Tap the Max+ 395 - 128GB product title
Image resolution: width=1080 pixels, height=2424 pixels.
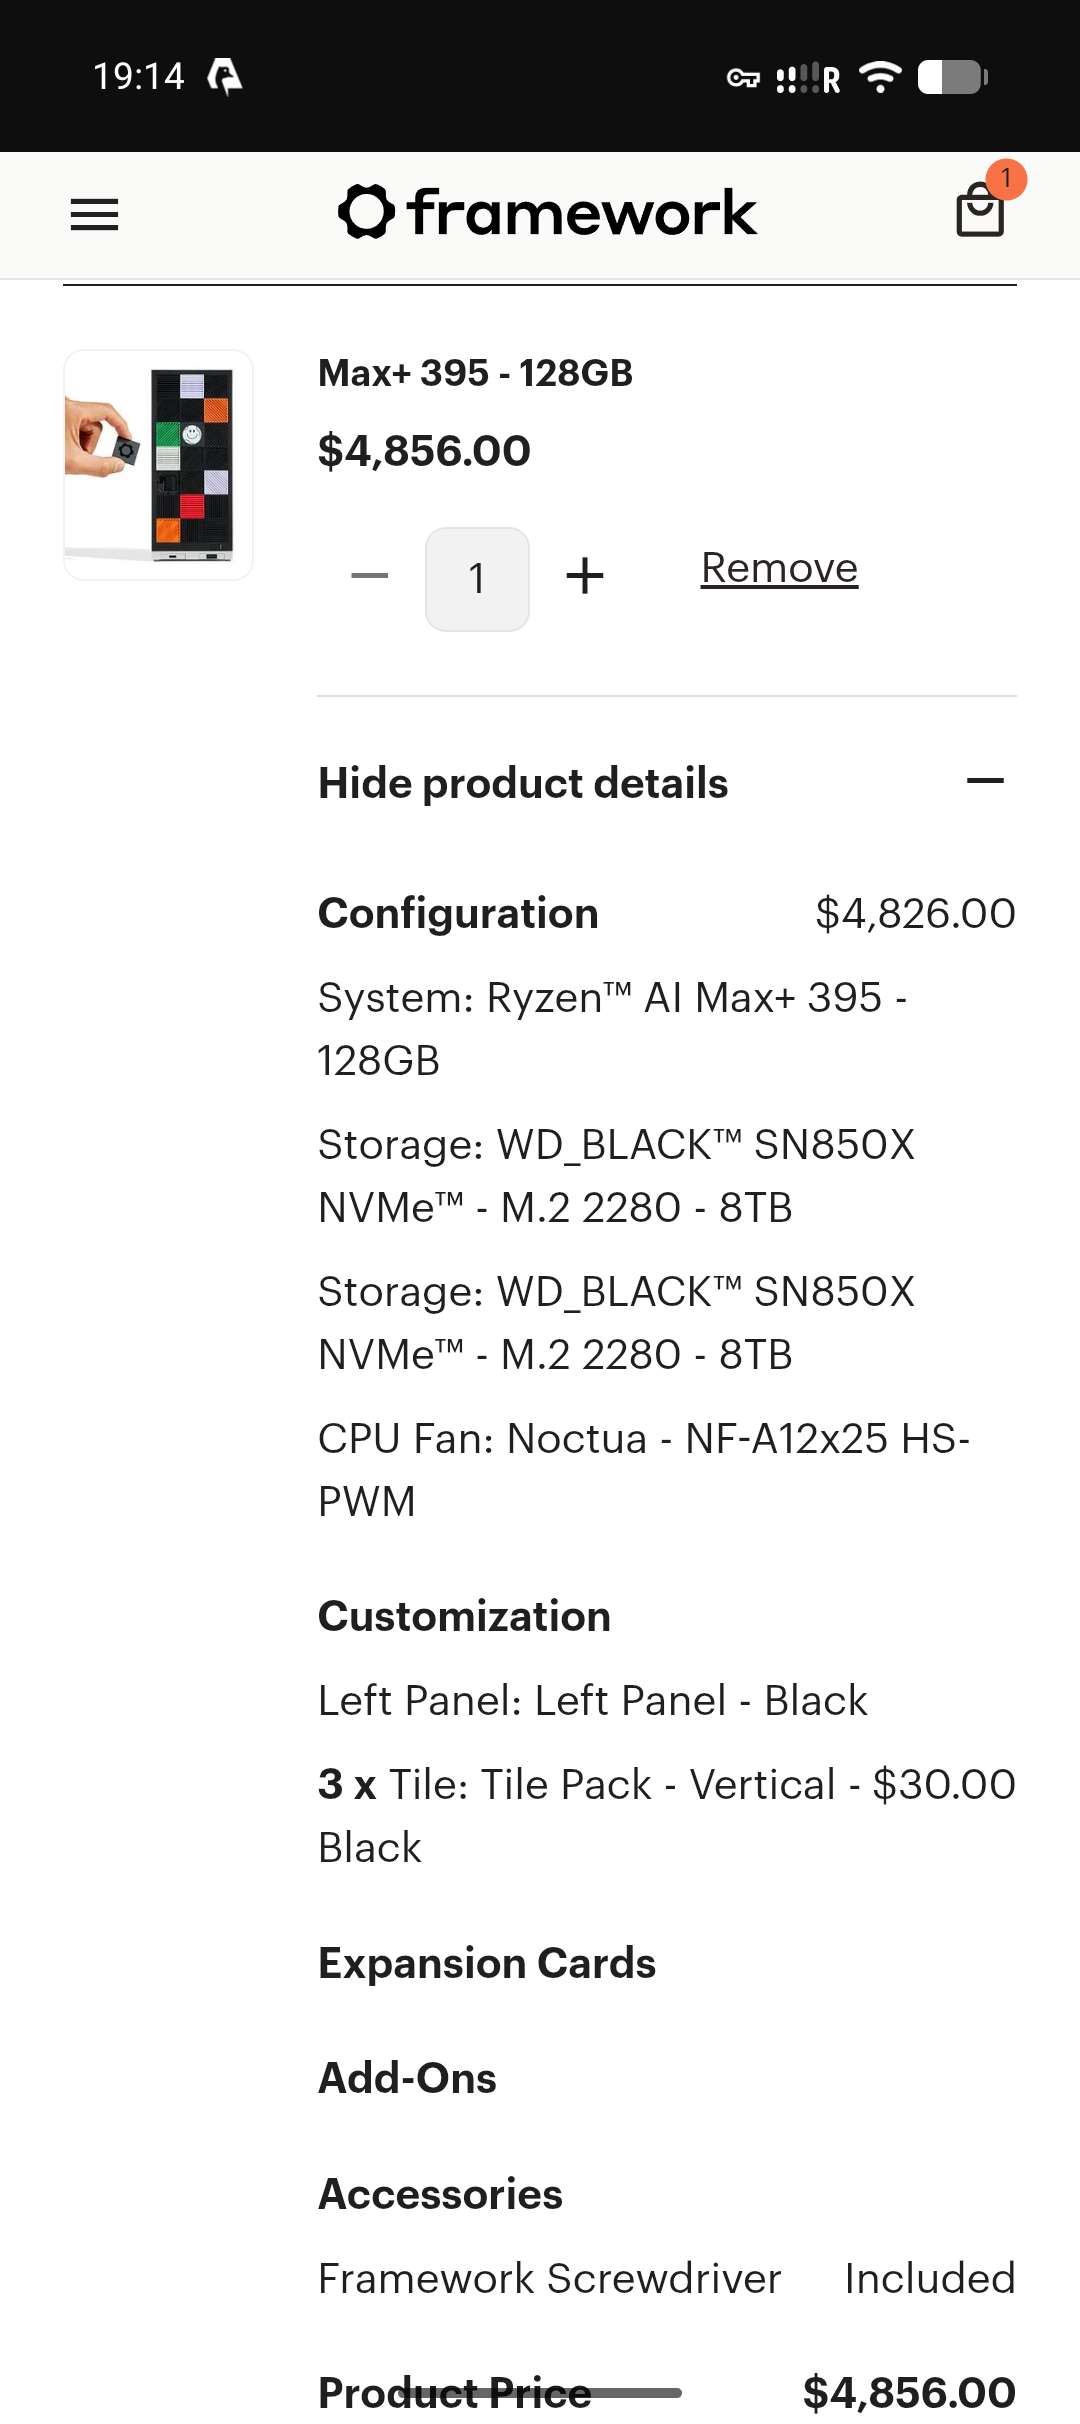click(x=475, y=373)
